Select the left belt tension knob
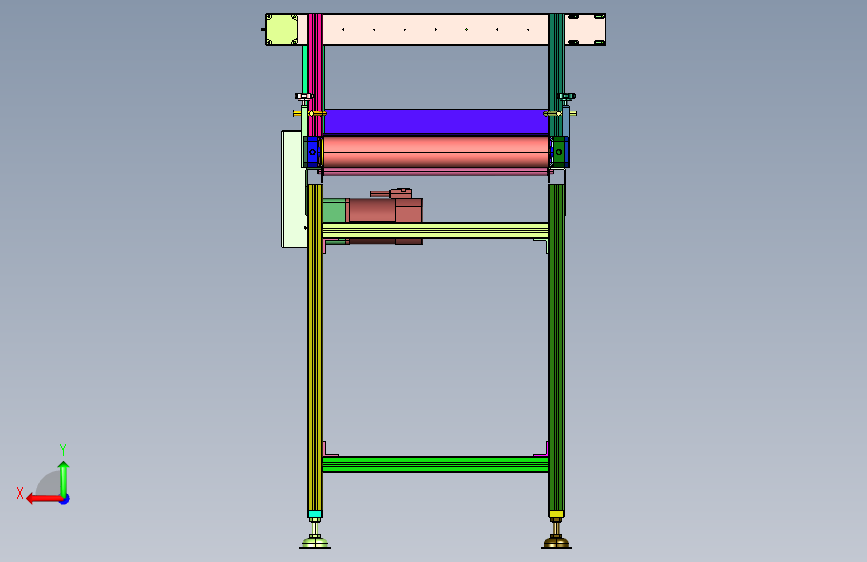The height and width of the screenshot is (562, 867). (304, 97)
